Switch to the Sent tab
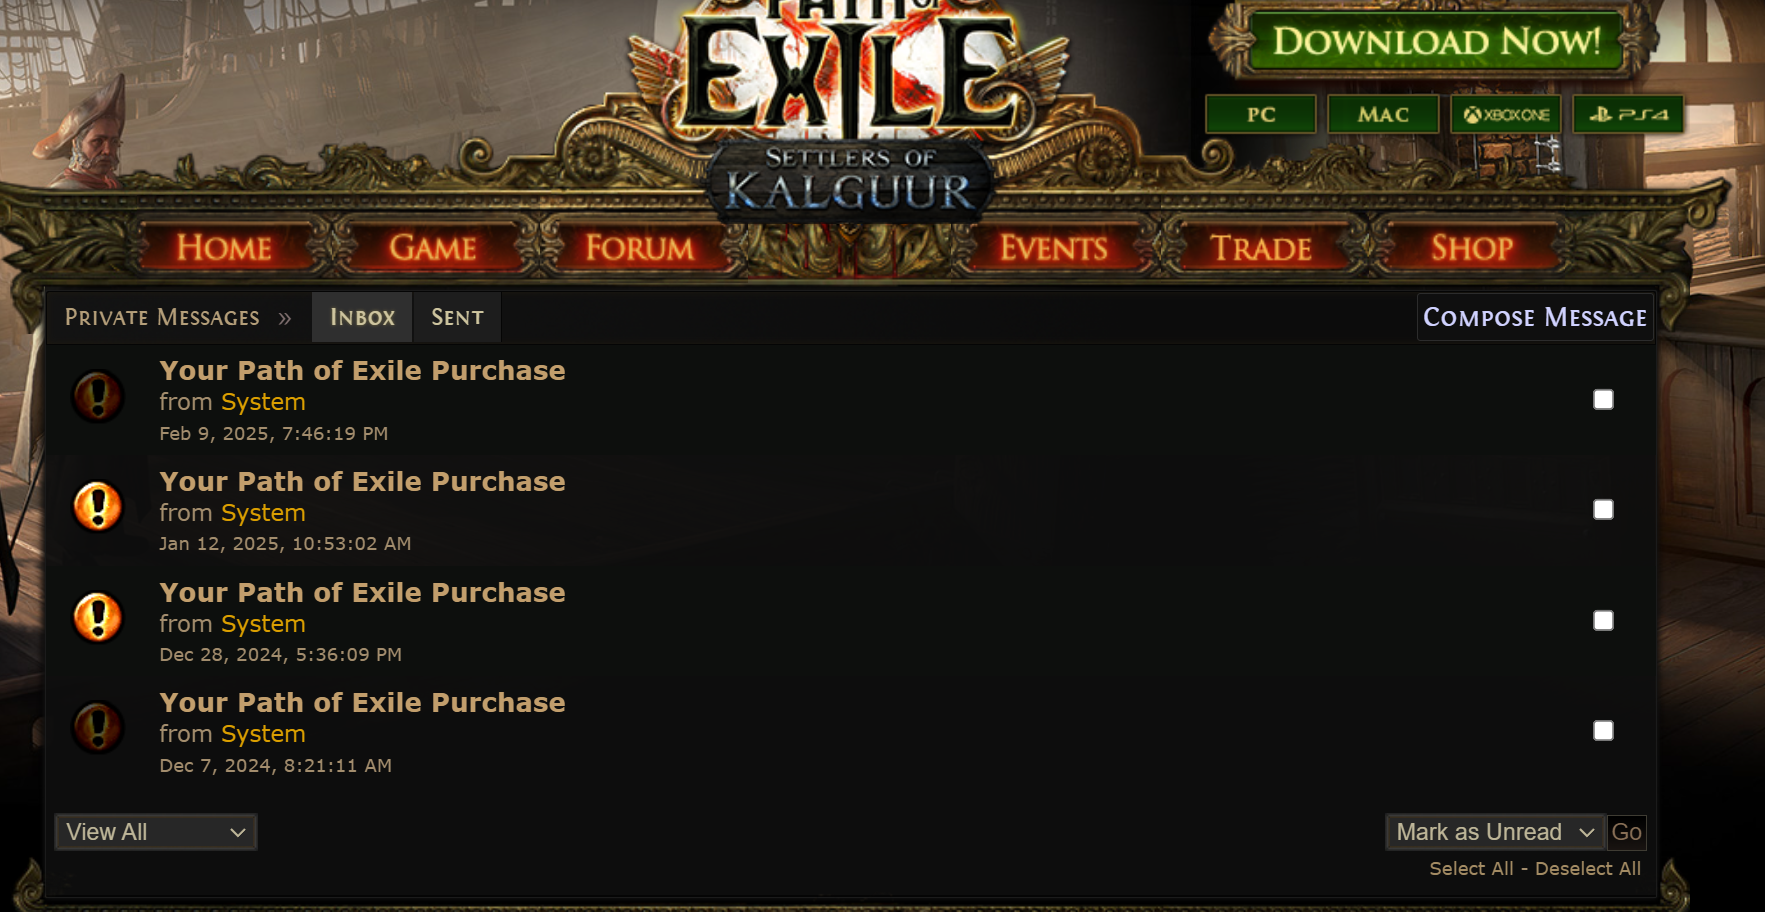 pos(457,318)
